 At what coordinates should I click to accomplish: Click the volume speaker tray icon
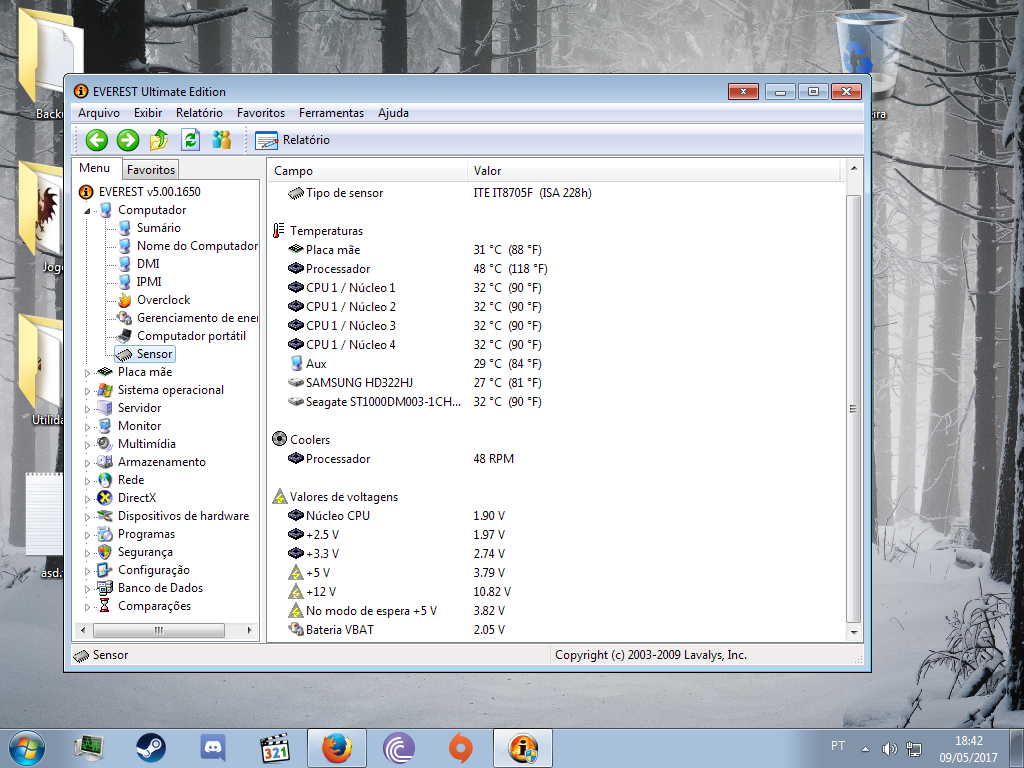coord(889,749)
